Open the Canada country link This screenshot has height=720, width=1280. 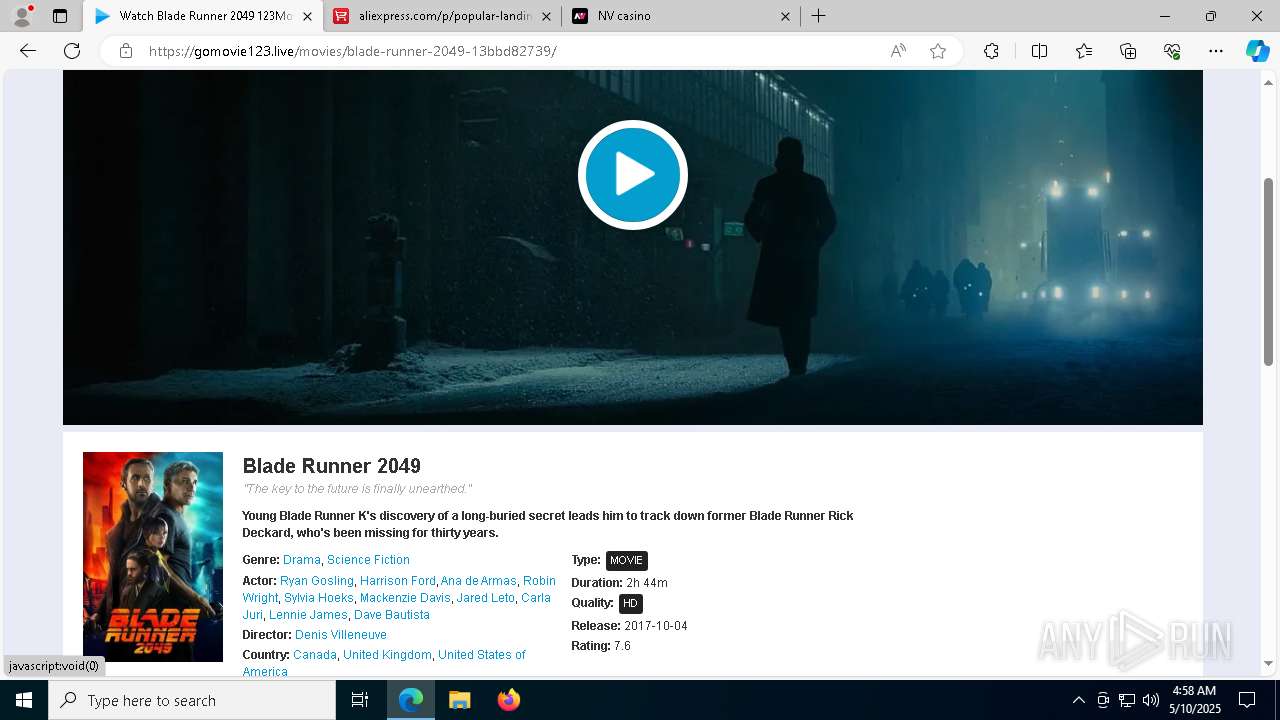(x=315, y=655)
